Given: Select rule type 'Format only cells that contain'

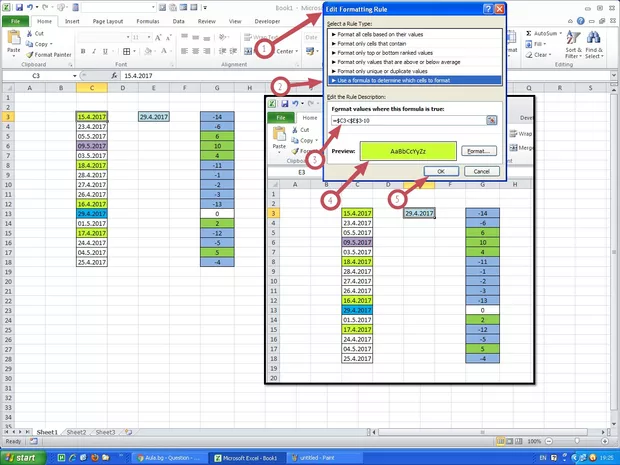Looking at the screenshot, I should click(x=414, y=43).
